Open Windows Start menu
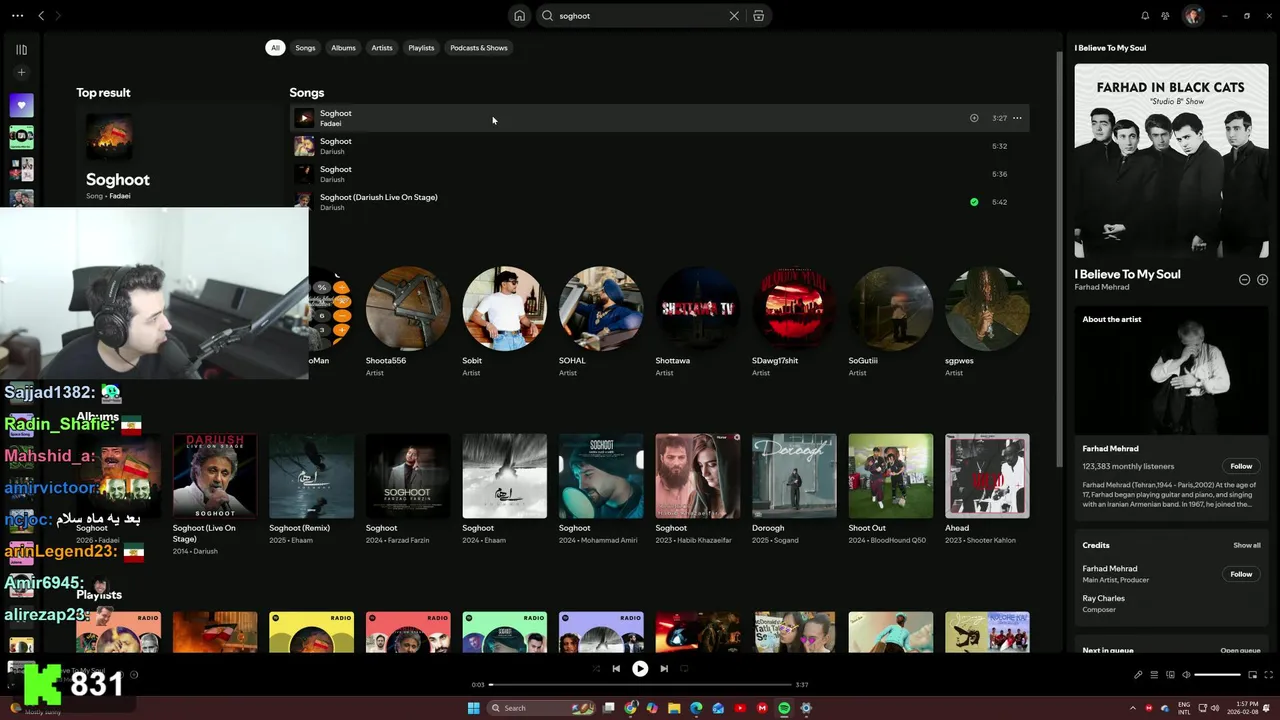The width and height of the screenshot is (1280, 720). pos(473,708)
